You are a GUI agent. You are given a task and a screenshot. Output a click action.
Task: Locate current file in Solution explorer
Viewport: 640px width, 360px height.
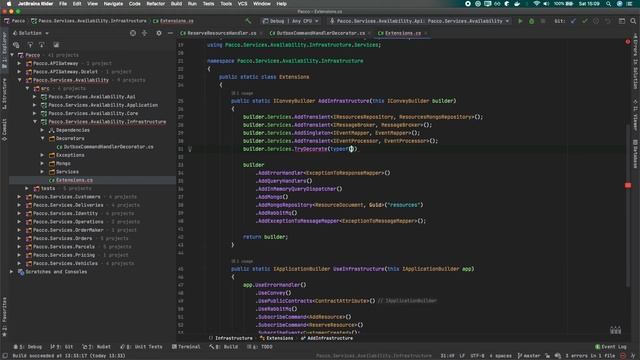click(133, 33)
